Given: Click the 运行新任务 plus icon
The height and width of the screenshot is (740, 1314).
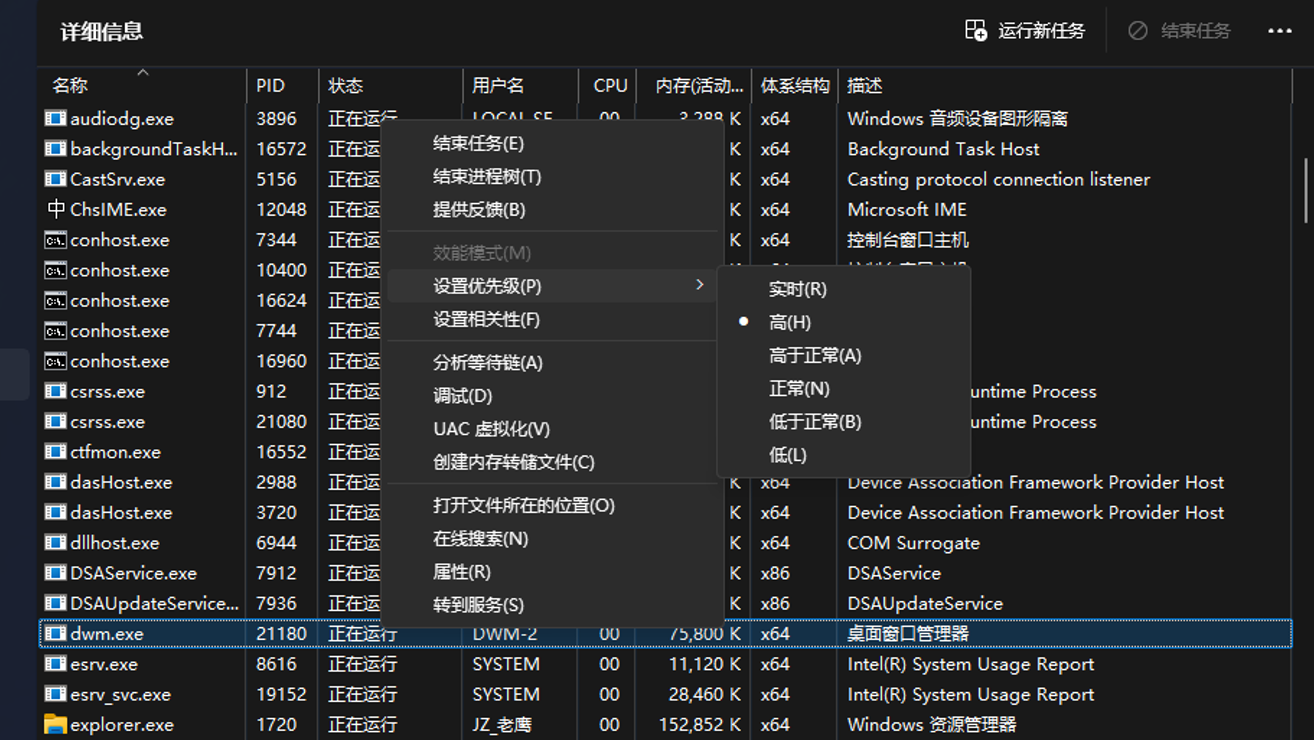Looking at the screenshot, I should [x=974, y=31].
